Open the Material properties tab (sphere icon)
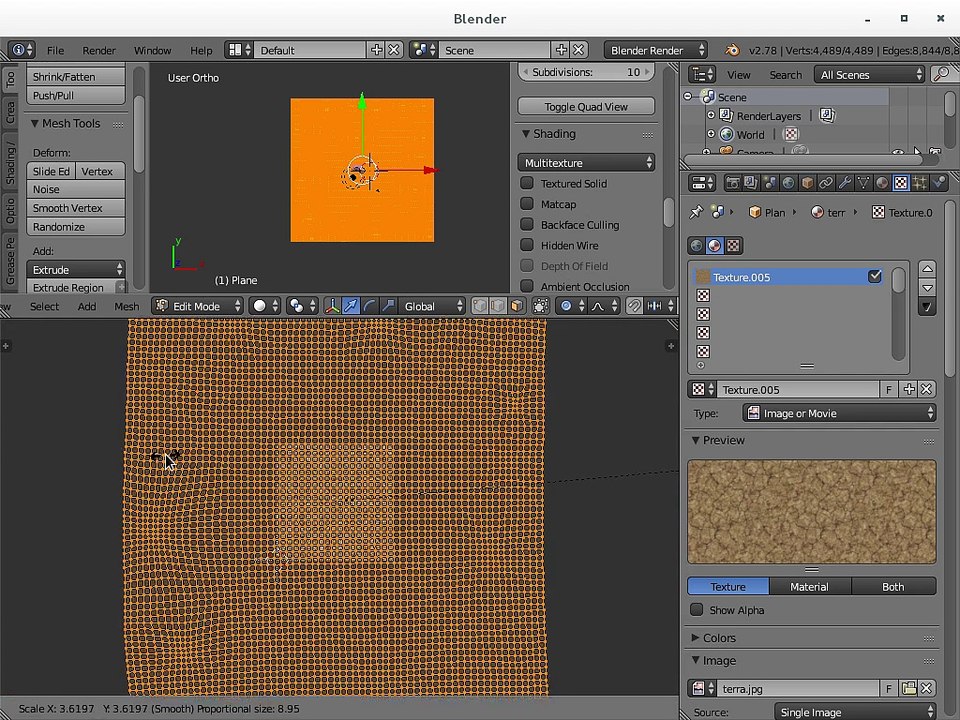Image resolution: width=960 pixels, height=720 pixels. pos(882,182)
